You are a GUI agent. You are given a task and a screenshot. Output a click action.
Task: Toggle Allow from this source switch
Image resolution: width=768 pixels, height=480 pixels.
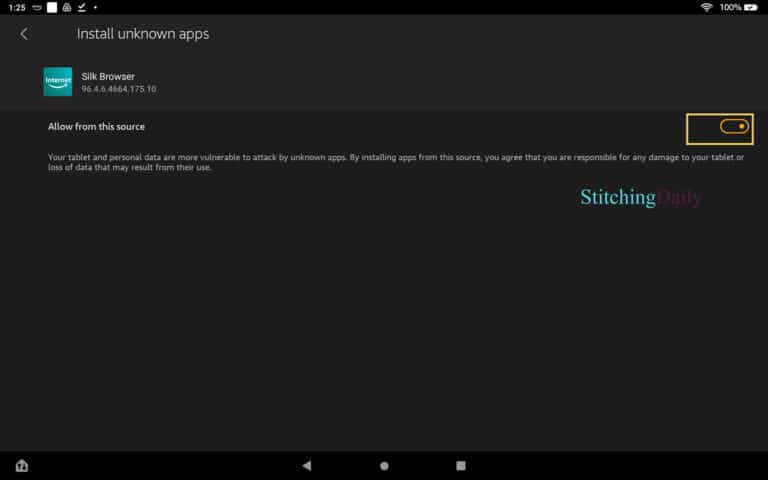click(734, 127)
